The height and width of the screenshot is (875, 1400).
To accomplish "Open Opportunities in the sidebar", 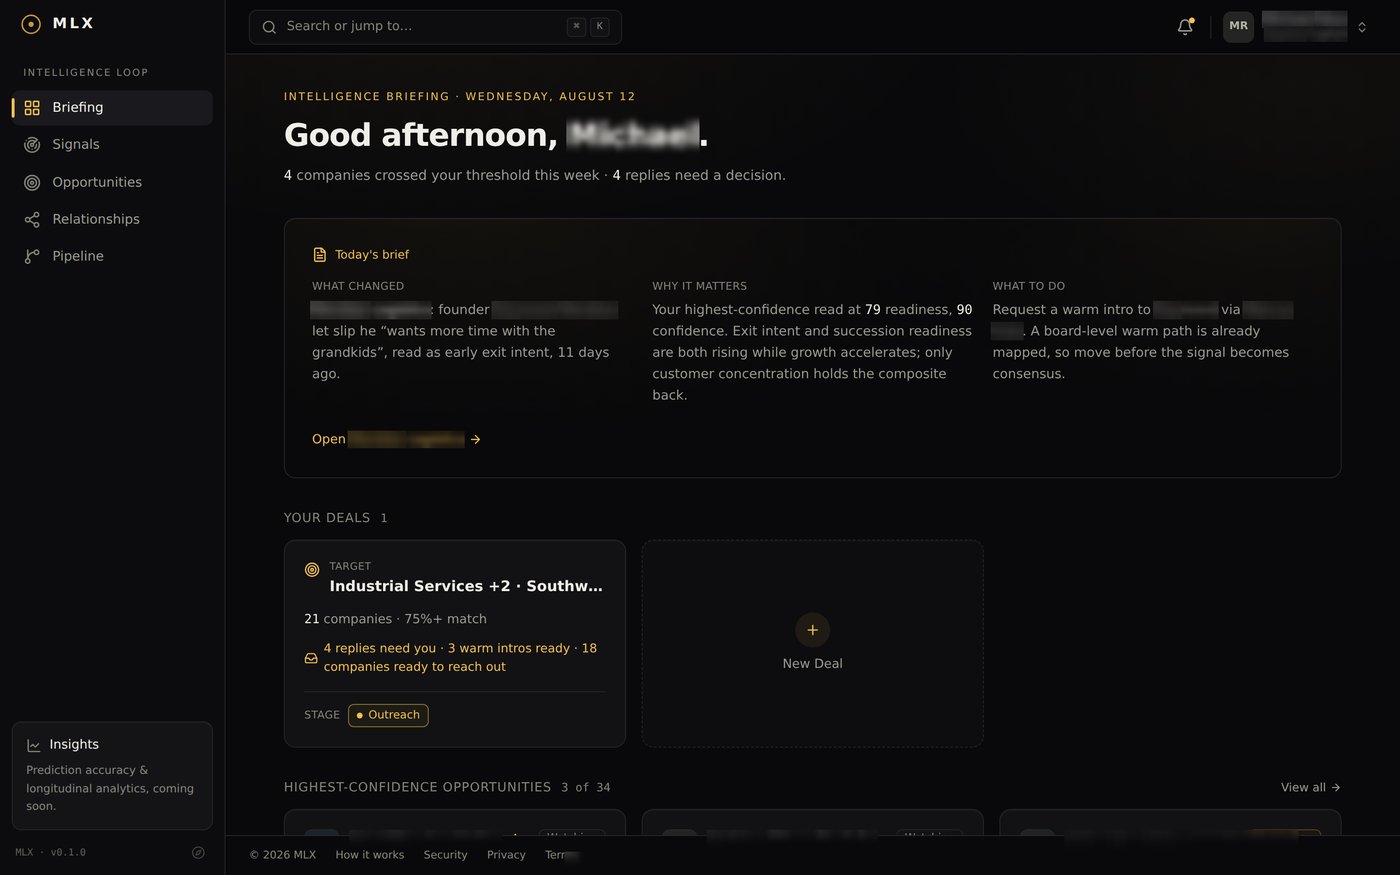I will (x=112, y=182).
